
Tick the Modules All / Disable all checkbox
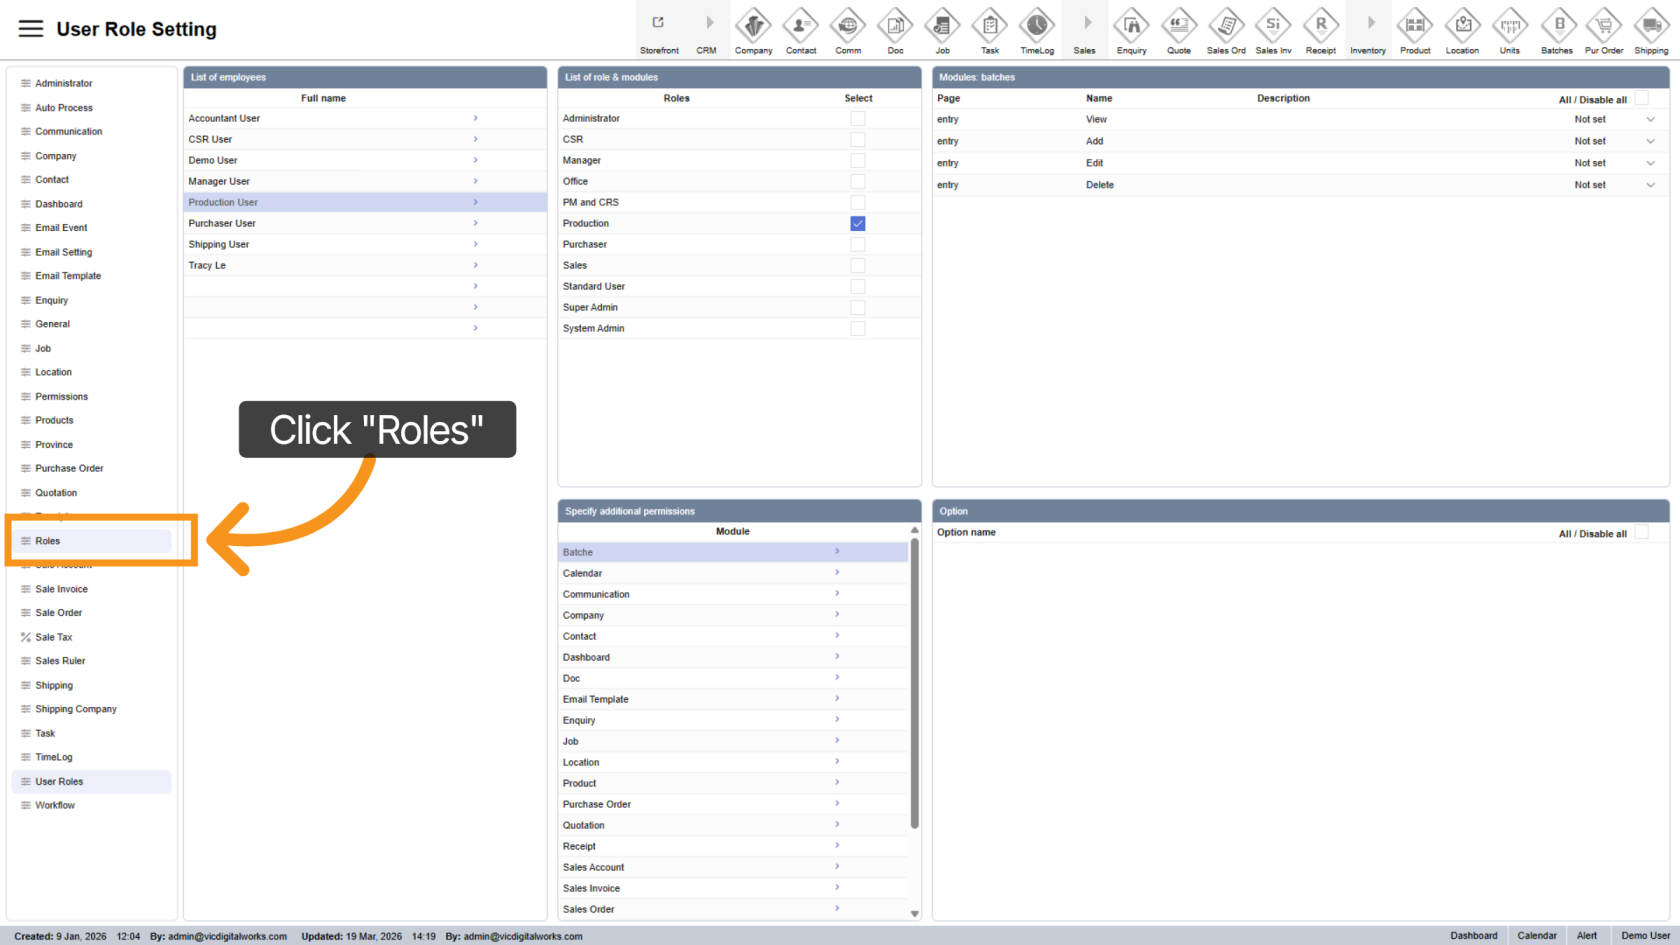(1641, 99)
